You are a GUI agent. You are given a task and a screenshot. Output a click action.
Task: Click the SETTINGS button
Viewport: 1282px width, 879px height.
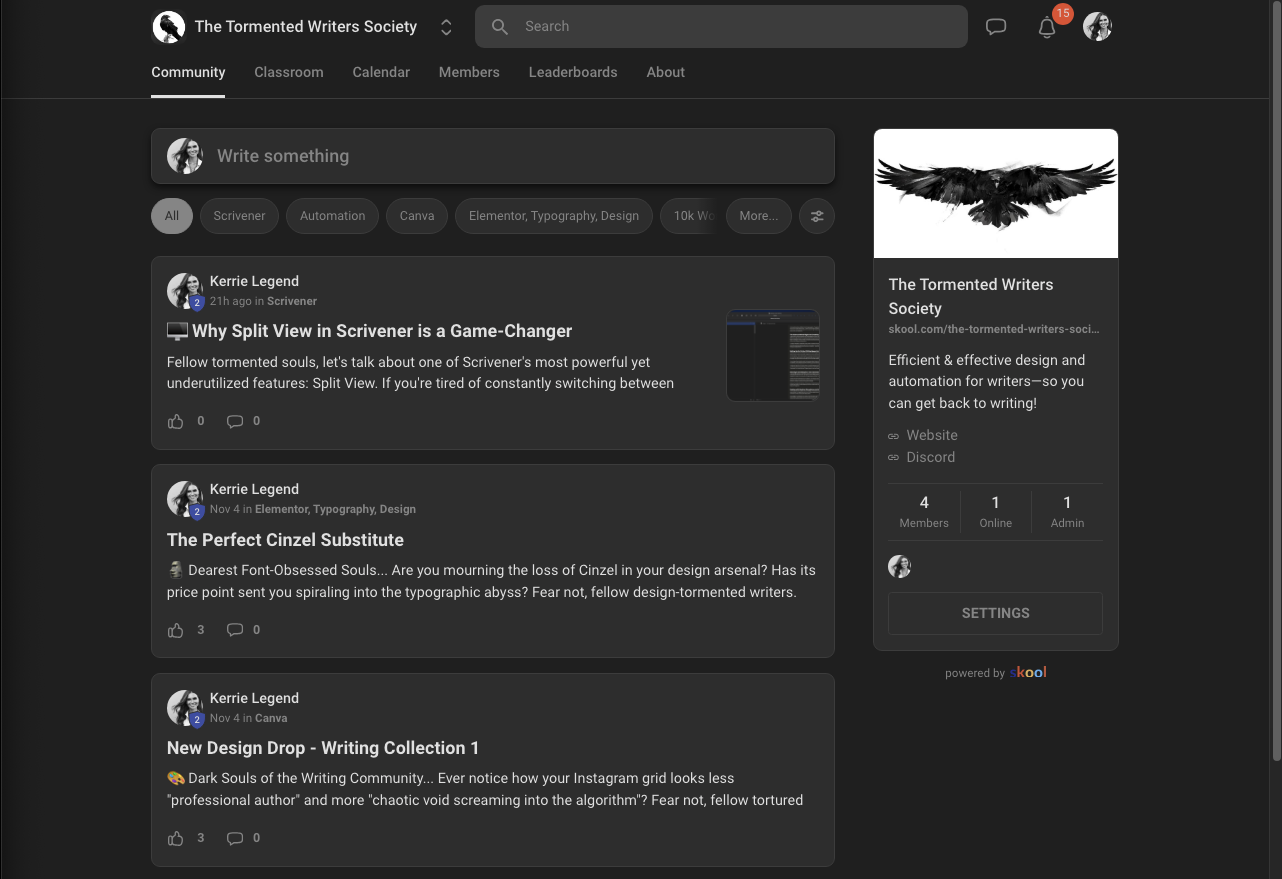tap(995, 613)
